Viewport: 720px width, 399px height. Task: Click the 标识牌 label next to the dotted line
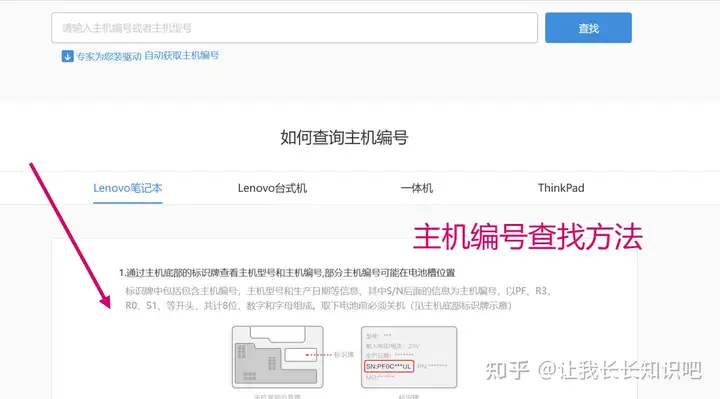point(344,354)
